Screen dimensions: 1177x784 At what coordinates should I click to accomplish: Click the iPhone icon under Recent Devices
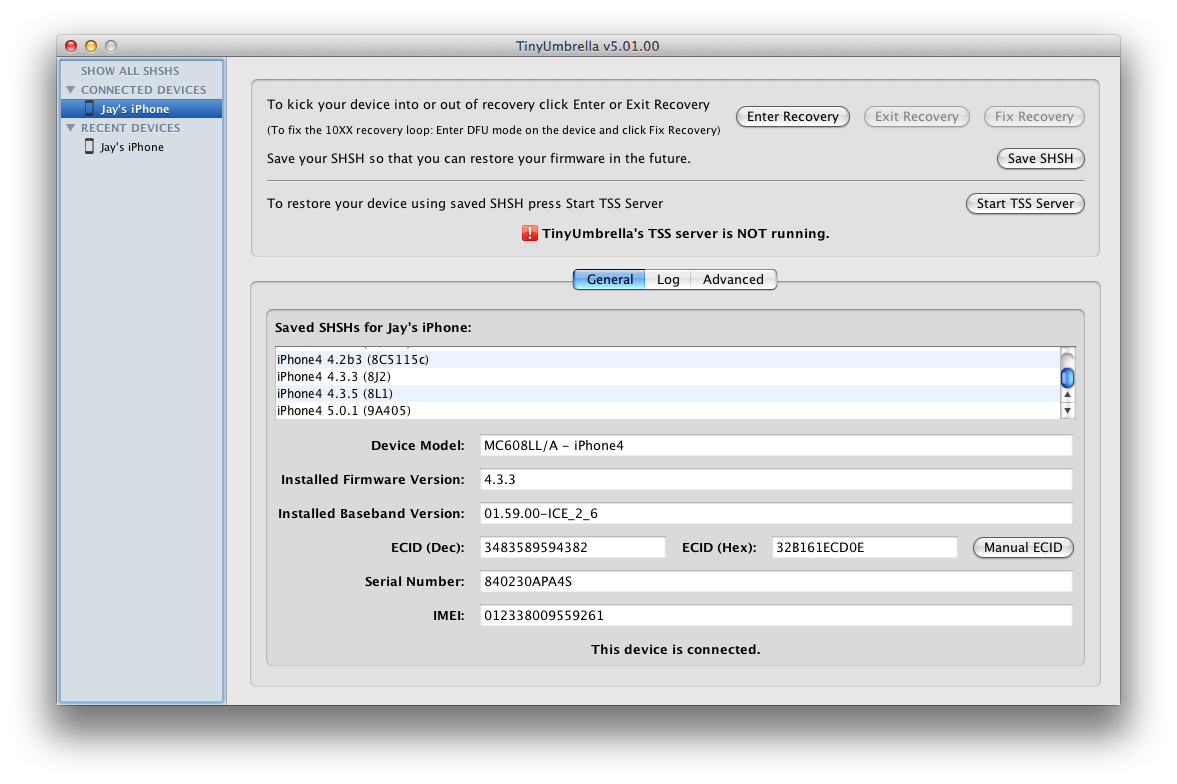89,146
